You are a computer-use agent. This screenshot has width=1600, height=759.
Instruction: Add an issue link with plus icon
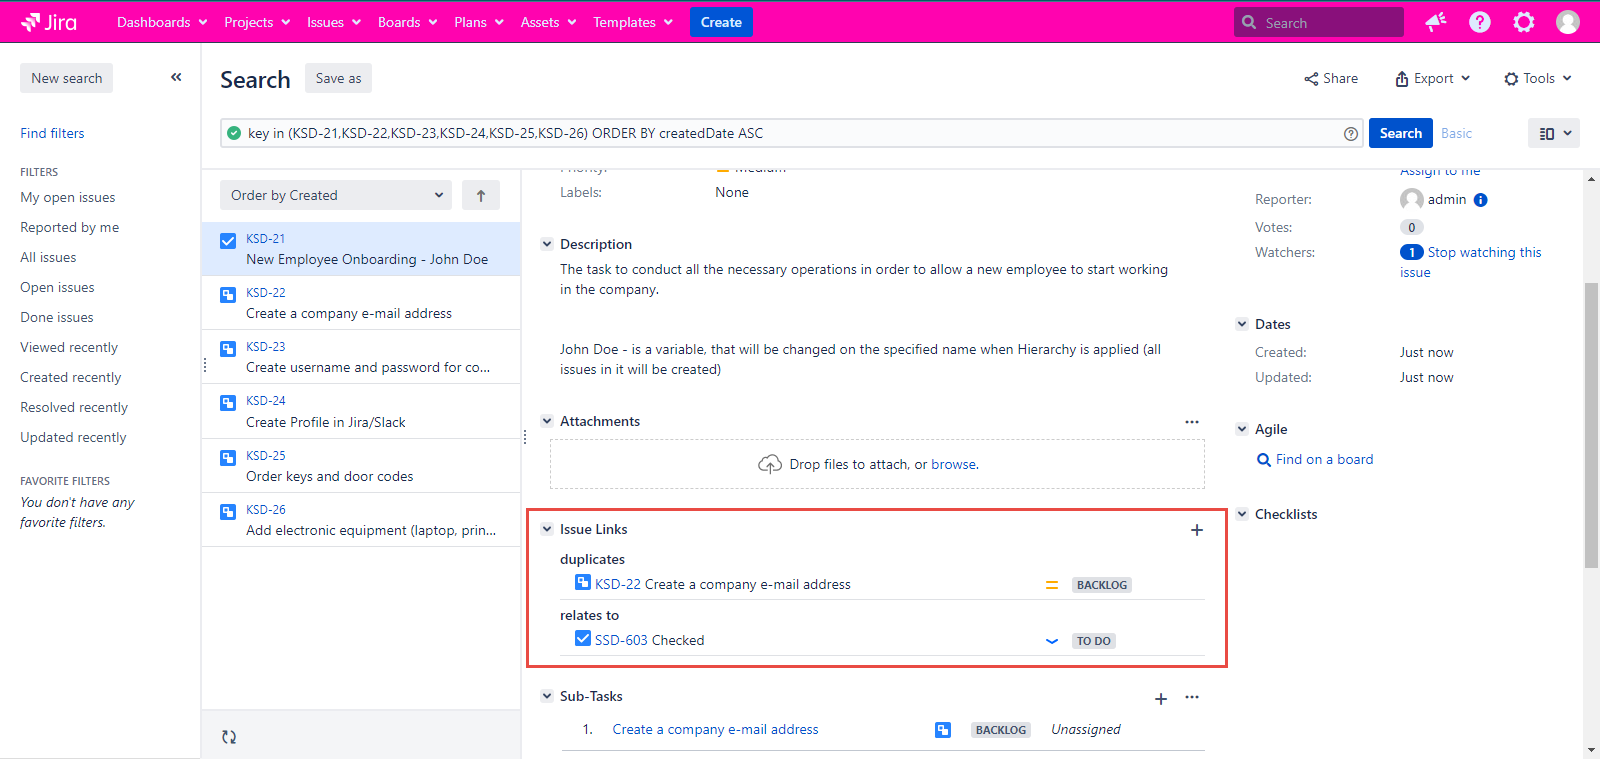(1196, 530)
